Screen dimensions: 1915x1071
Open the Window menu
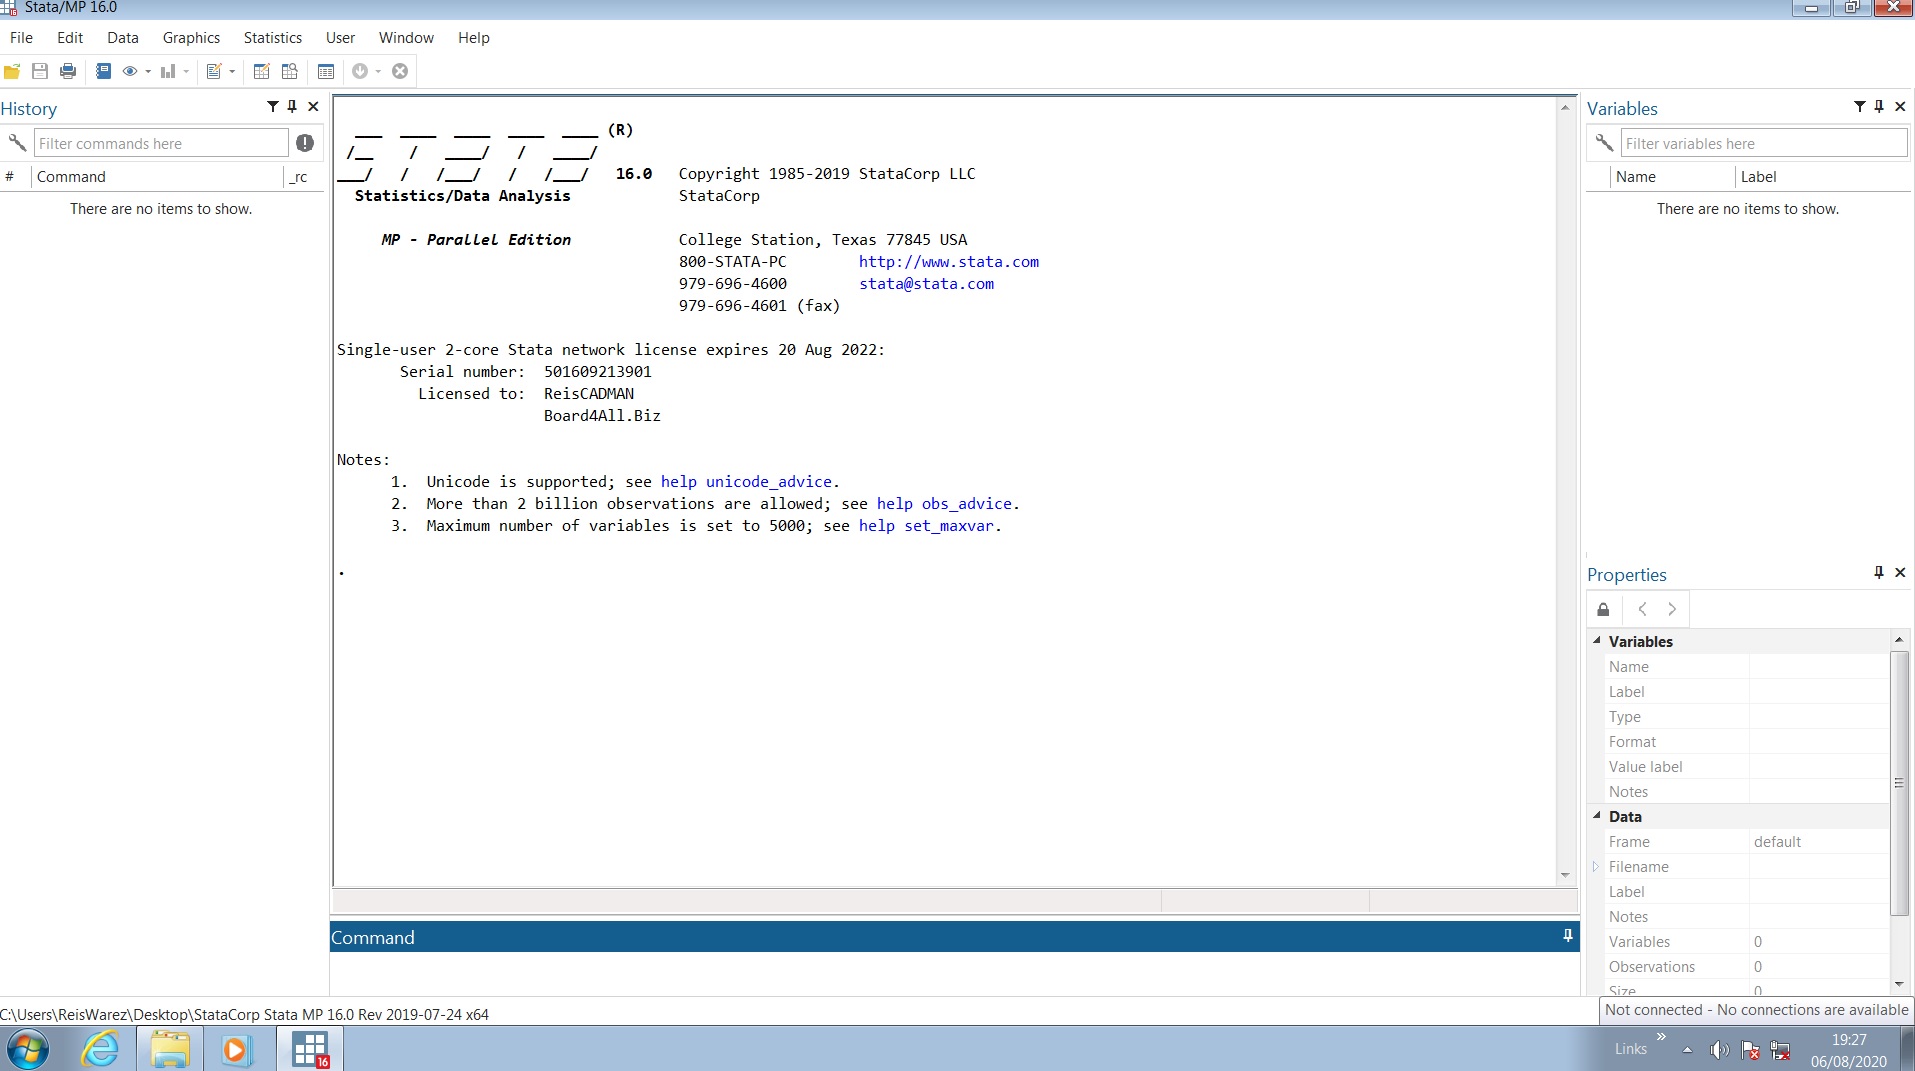(x=406, y=38)
